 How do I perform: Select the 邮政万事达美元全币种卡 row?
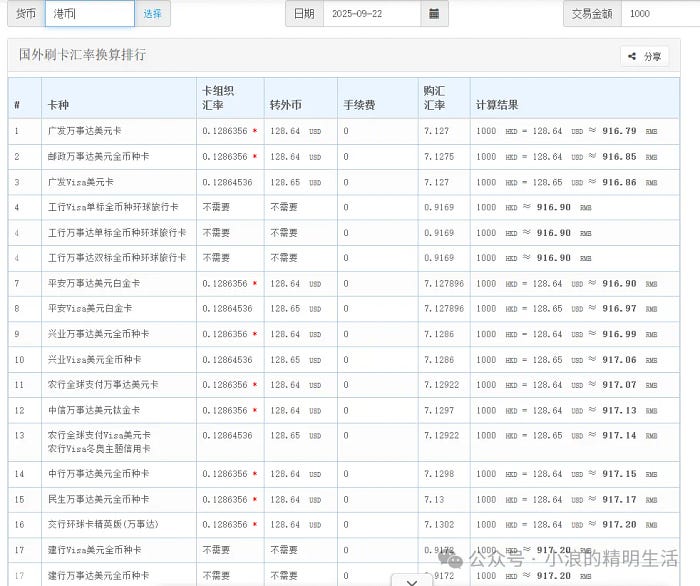(344, 157)
